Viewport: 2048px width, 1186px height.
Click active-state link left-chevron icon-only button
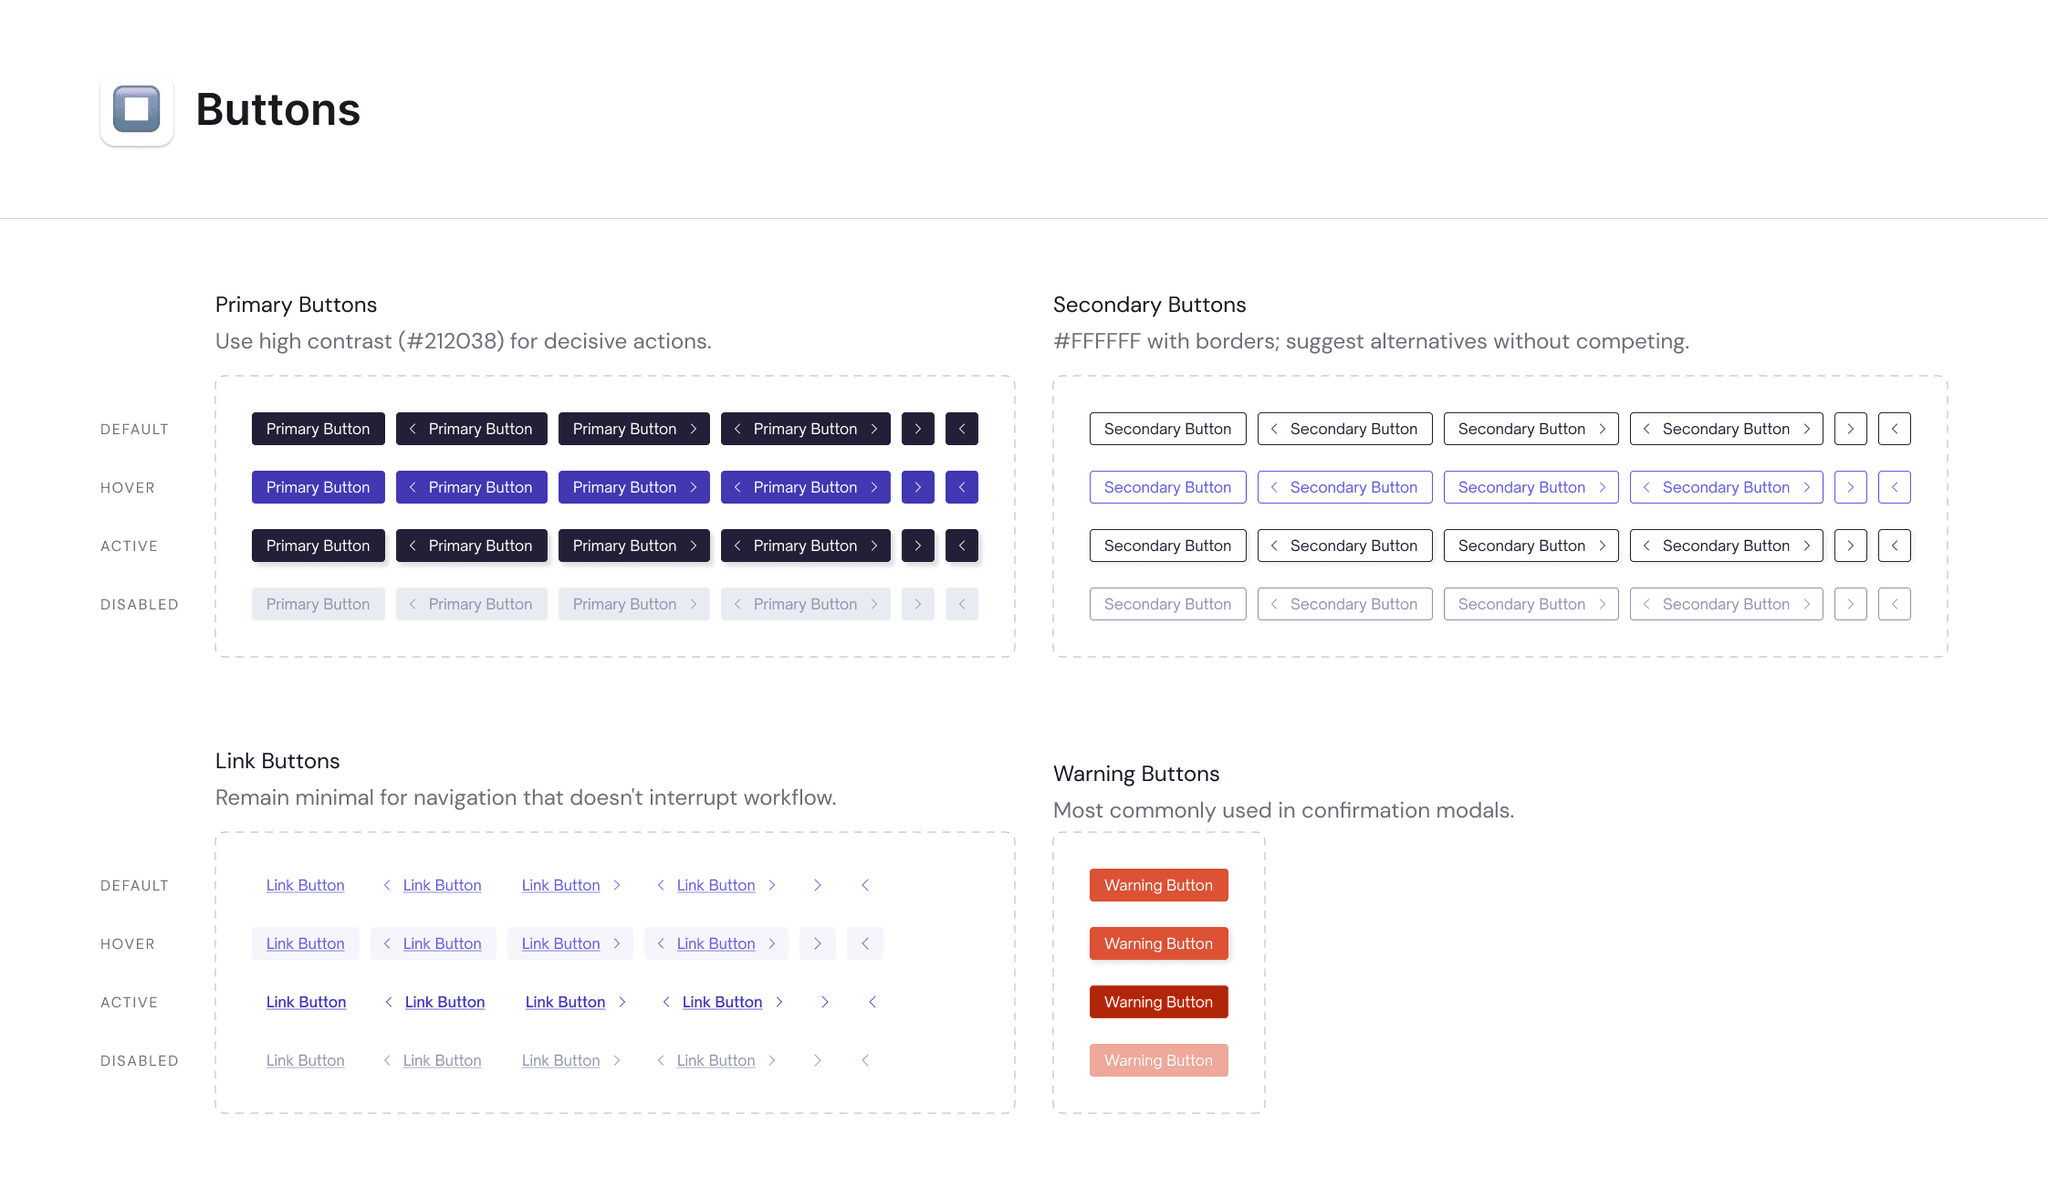pos(872,1002)
